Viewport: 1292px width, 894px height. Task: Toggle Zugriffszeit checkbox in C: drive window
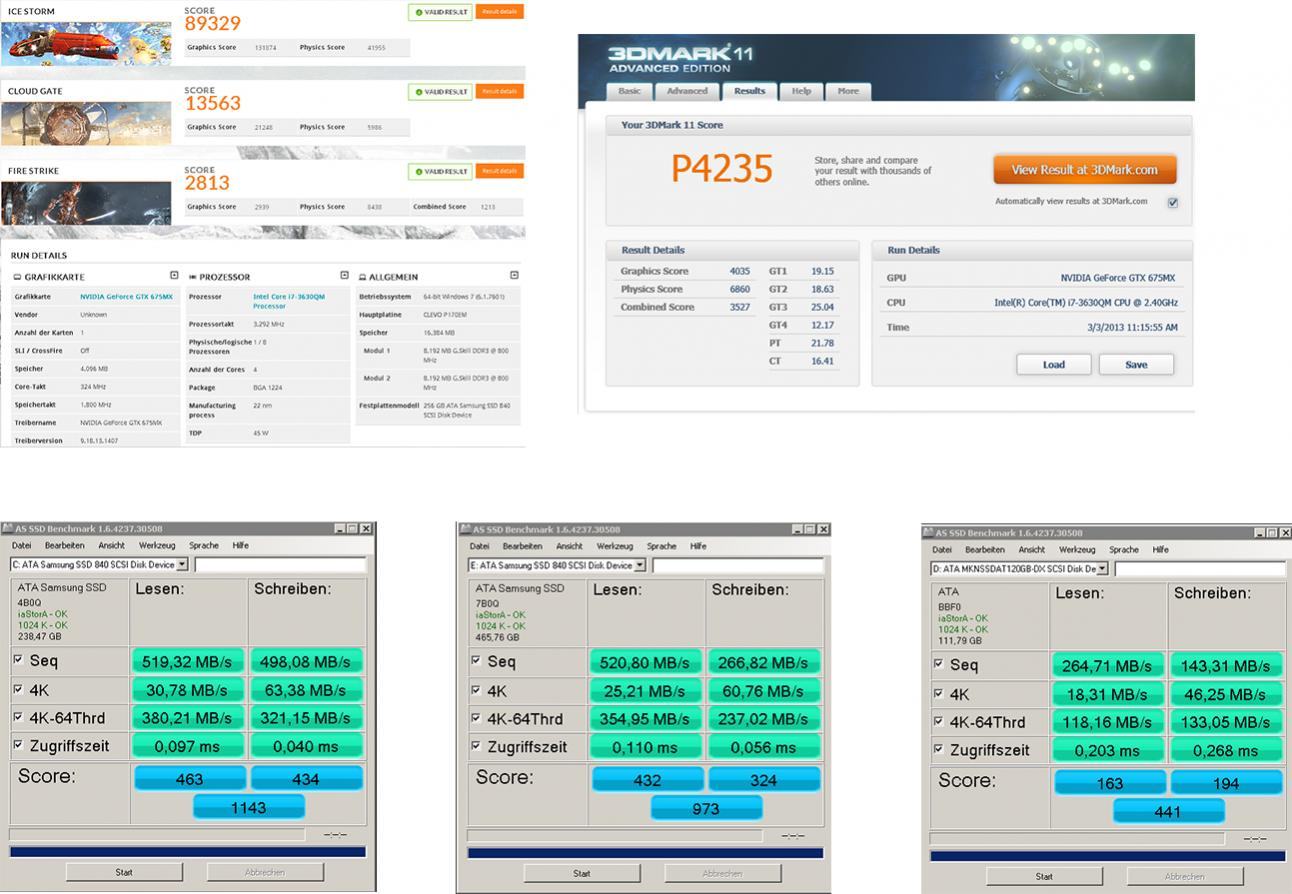pos(18,745)
